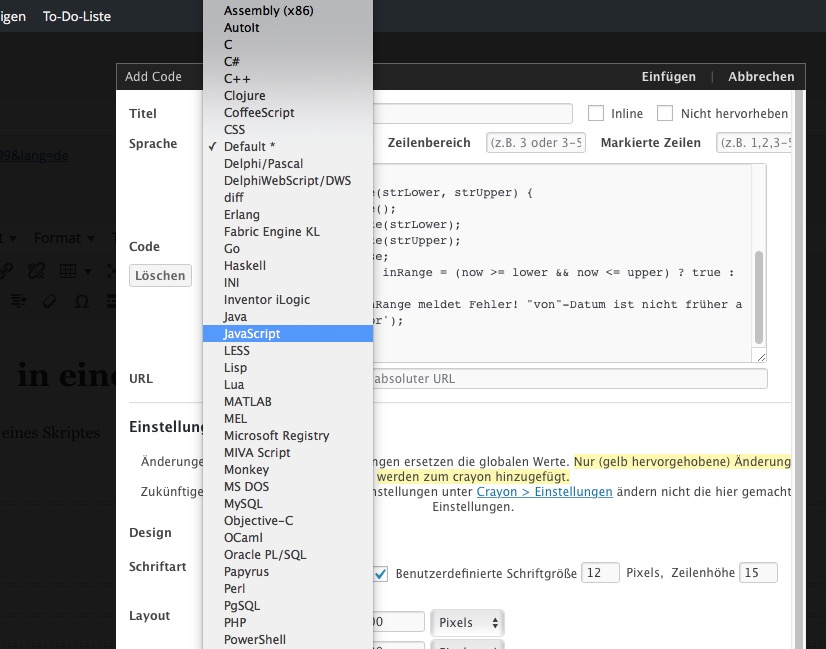Choose MySQL from the list
Viewport: 826px width, 649px height.
pos(288,503)
